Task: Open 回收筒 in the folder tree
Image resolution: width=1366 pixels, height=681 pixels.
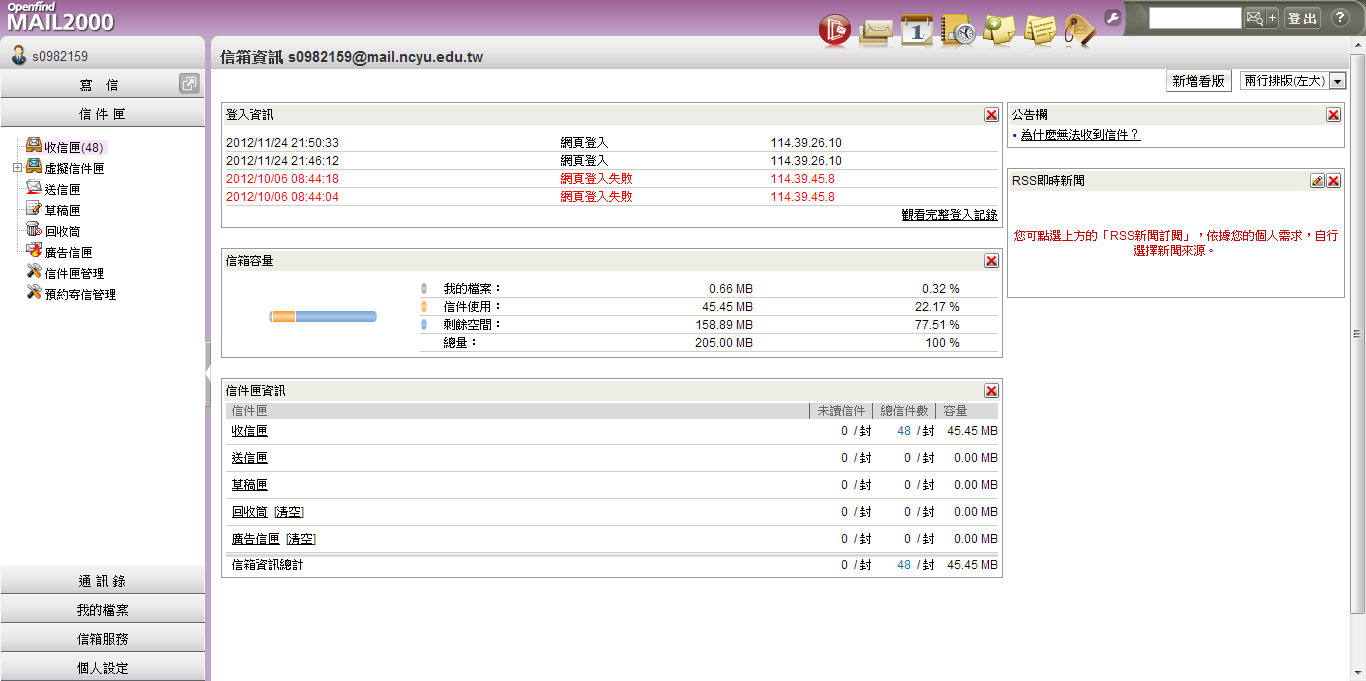Action: (x=62, y=232)
